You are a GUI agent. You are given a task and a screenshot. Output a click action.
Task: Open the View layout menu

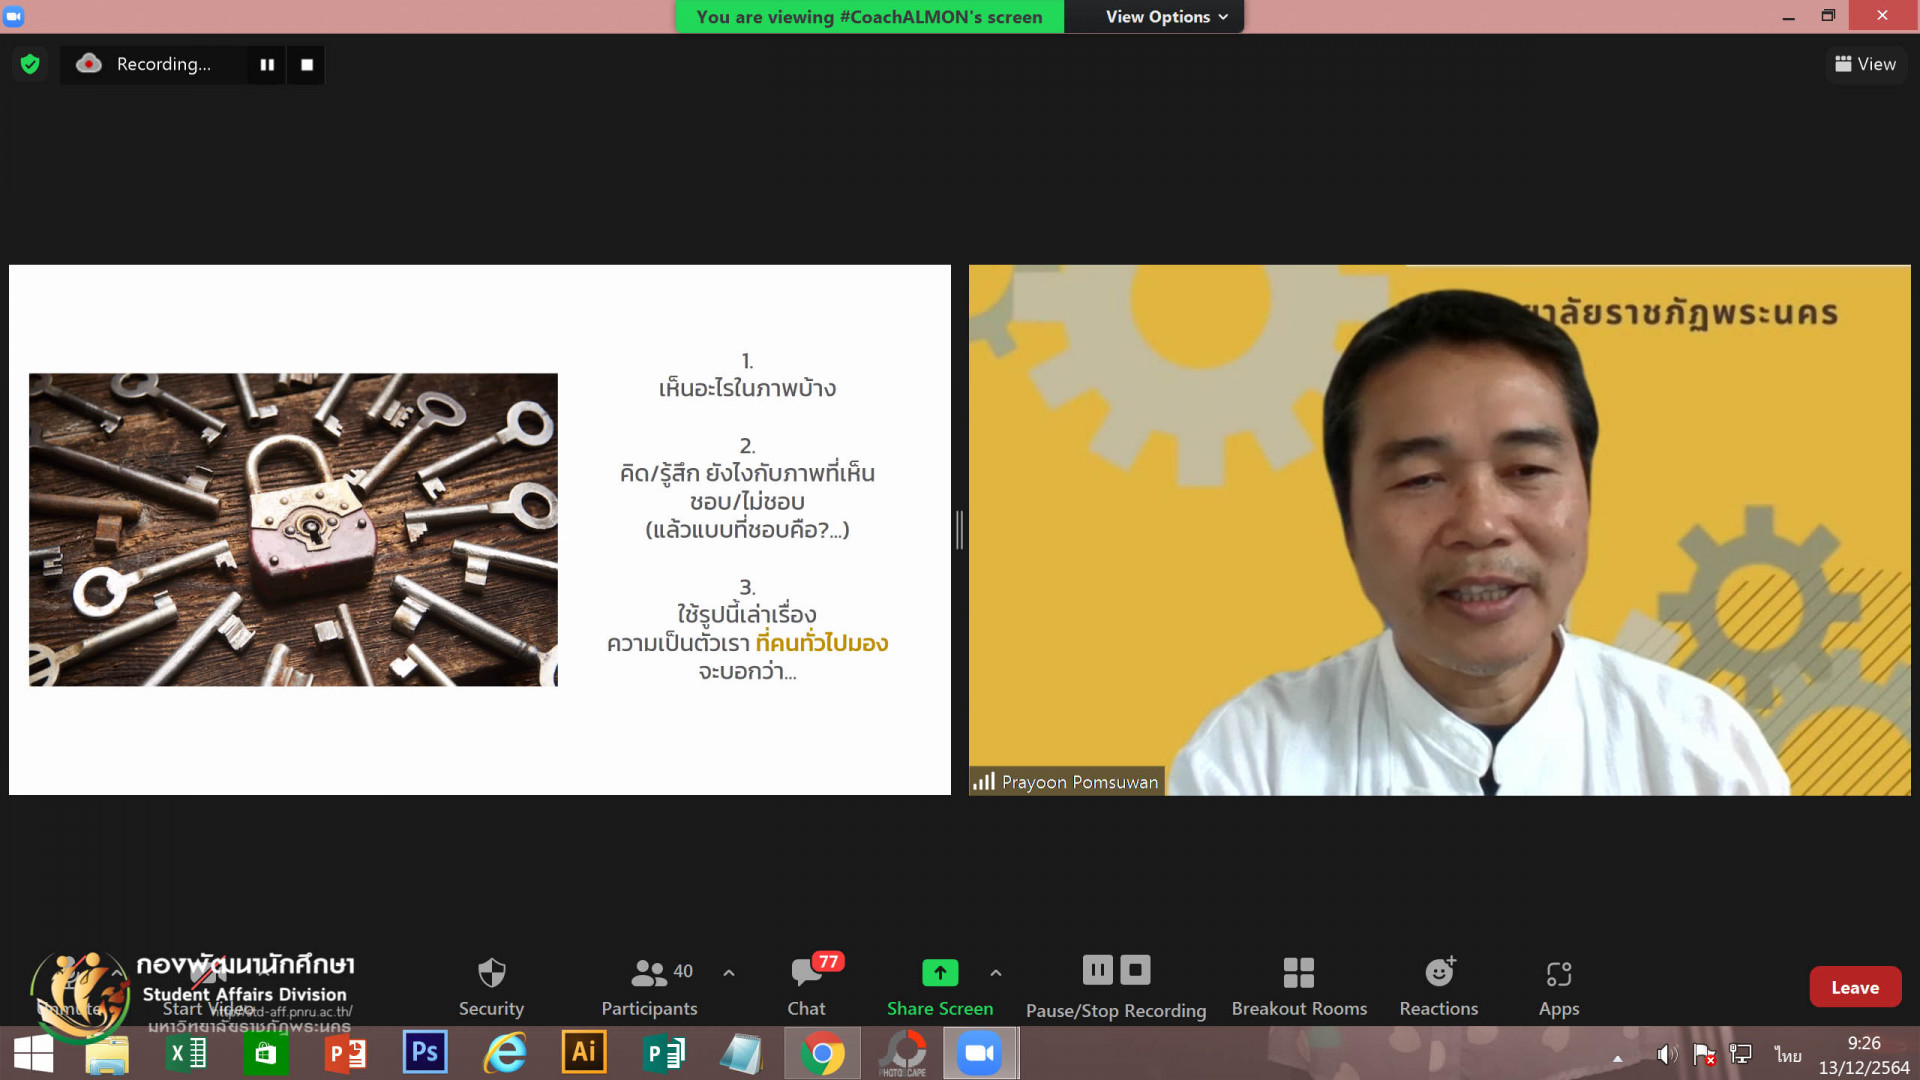(x=1865, y=64)
